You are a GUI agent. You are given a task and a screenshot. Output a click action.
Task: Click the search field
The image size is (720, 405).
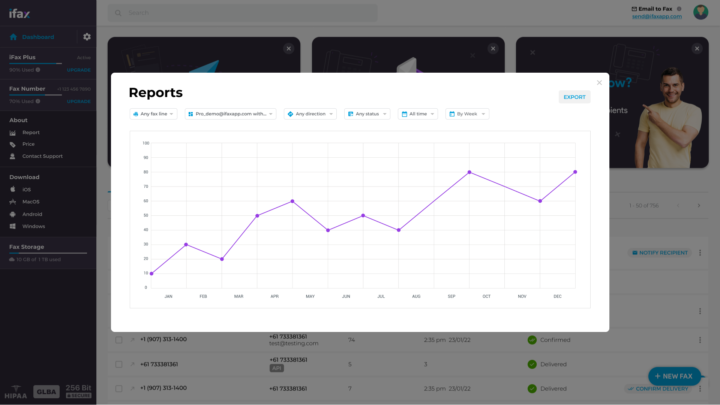[242, 13]
